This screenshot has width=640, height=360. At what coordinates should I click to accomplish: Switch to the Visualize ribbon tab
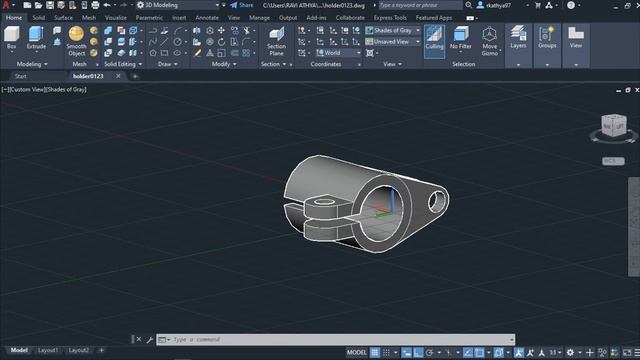(x=116, y=18)
